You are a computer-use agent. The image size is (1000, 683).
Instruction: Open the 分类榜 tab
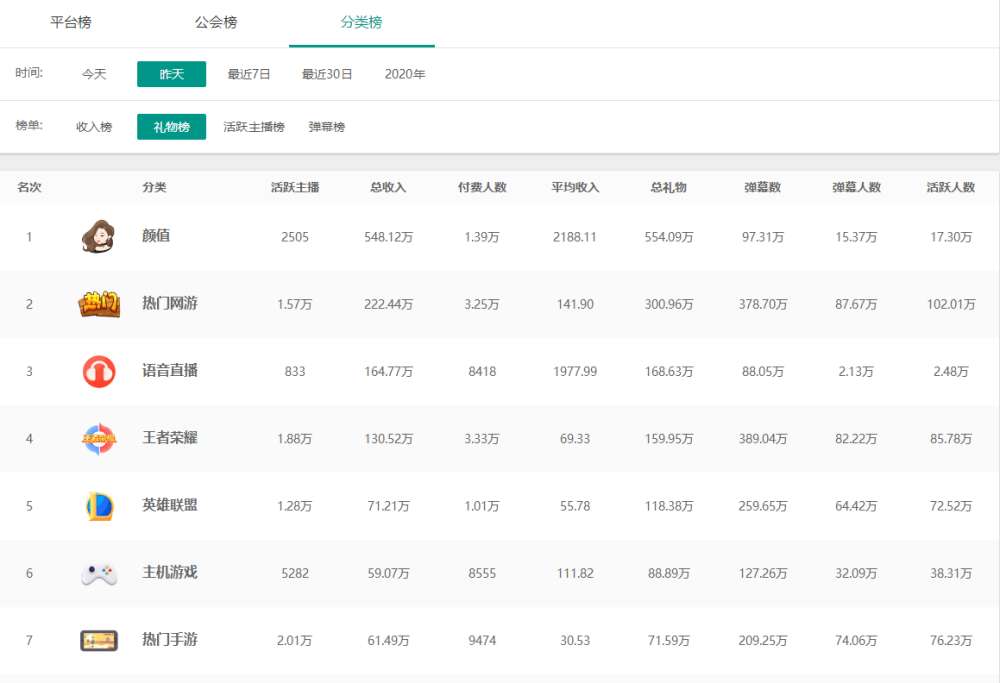pyautogui.click(x=362, y=22)
